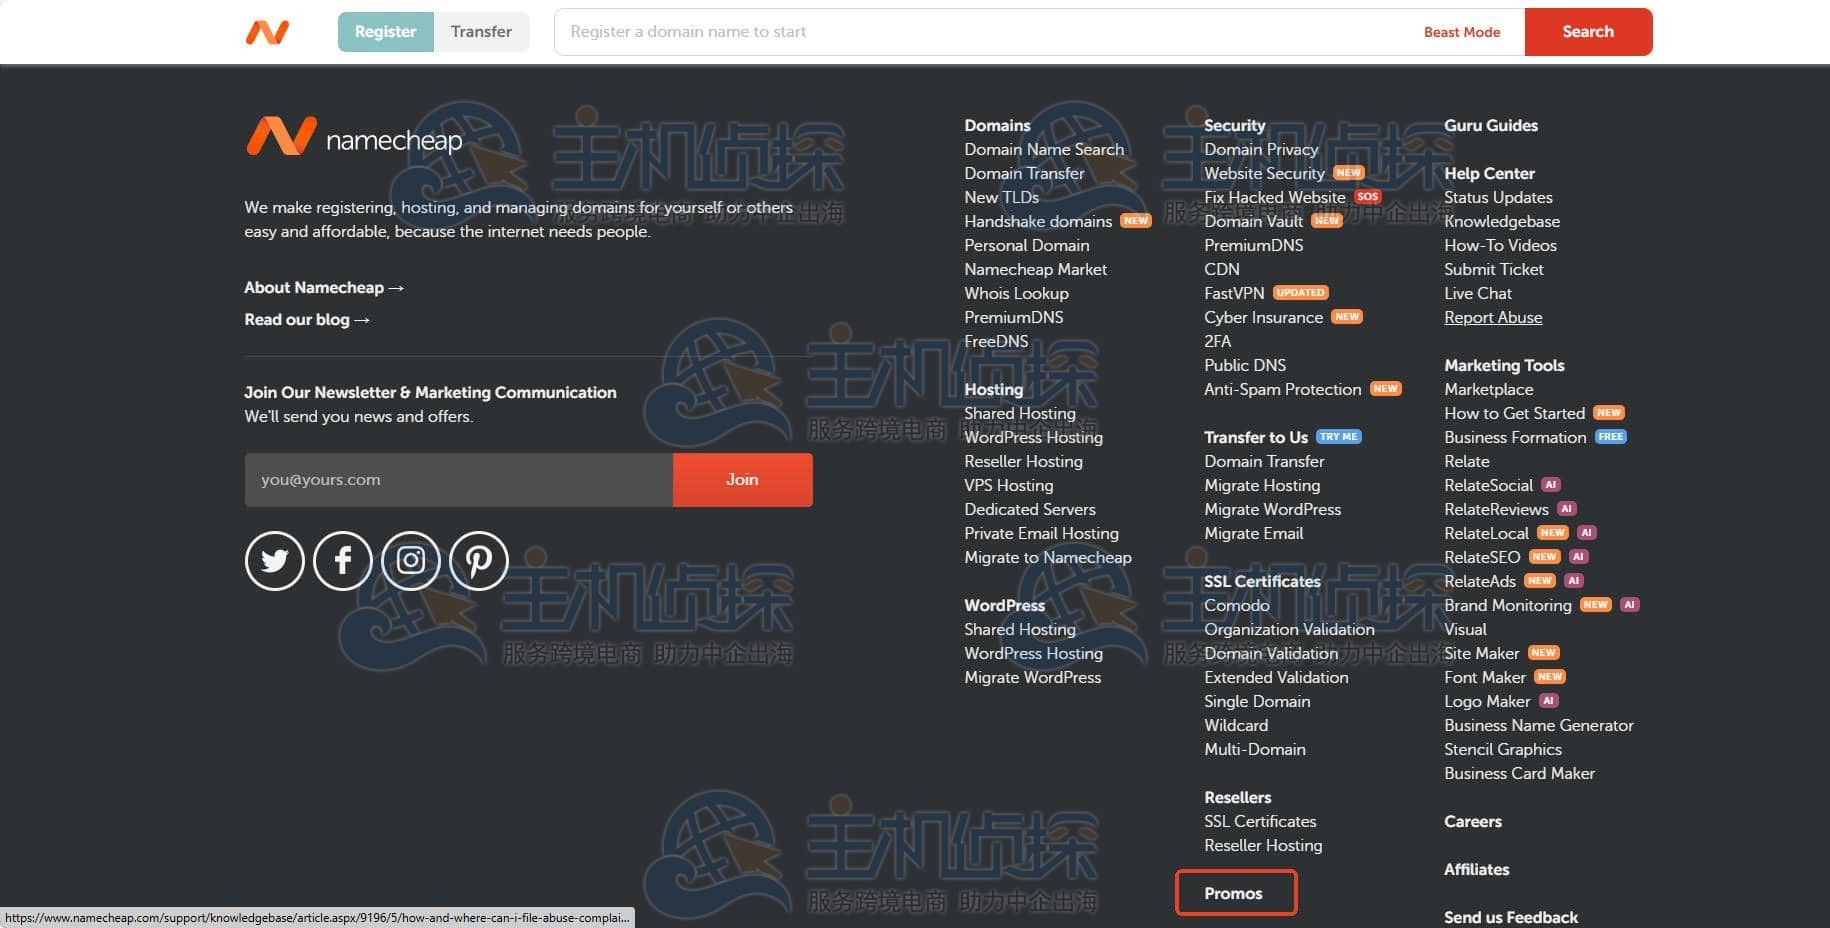The width and height of the screenshot is (1830, 928).
Task: Open Logo Maker link
Action: click(1487, 702)
